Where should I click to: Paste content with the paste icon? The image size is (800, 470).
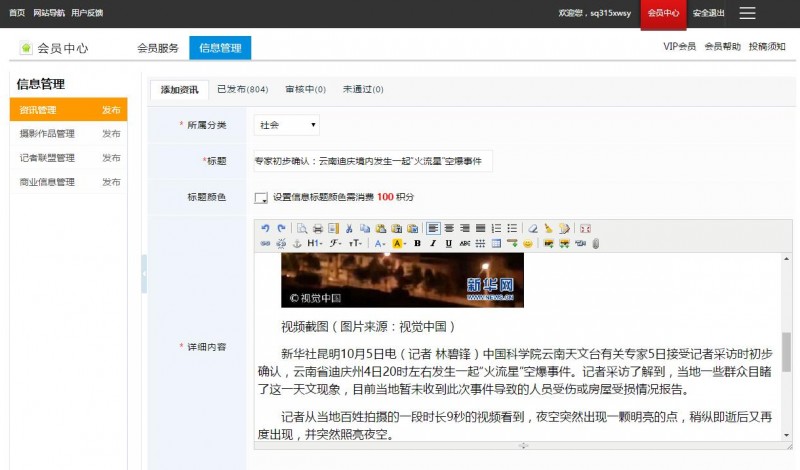click(381, 228)
